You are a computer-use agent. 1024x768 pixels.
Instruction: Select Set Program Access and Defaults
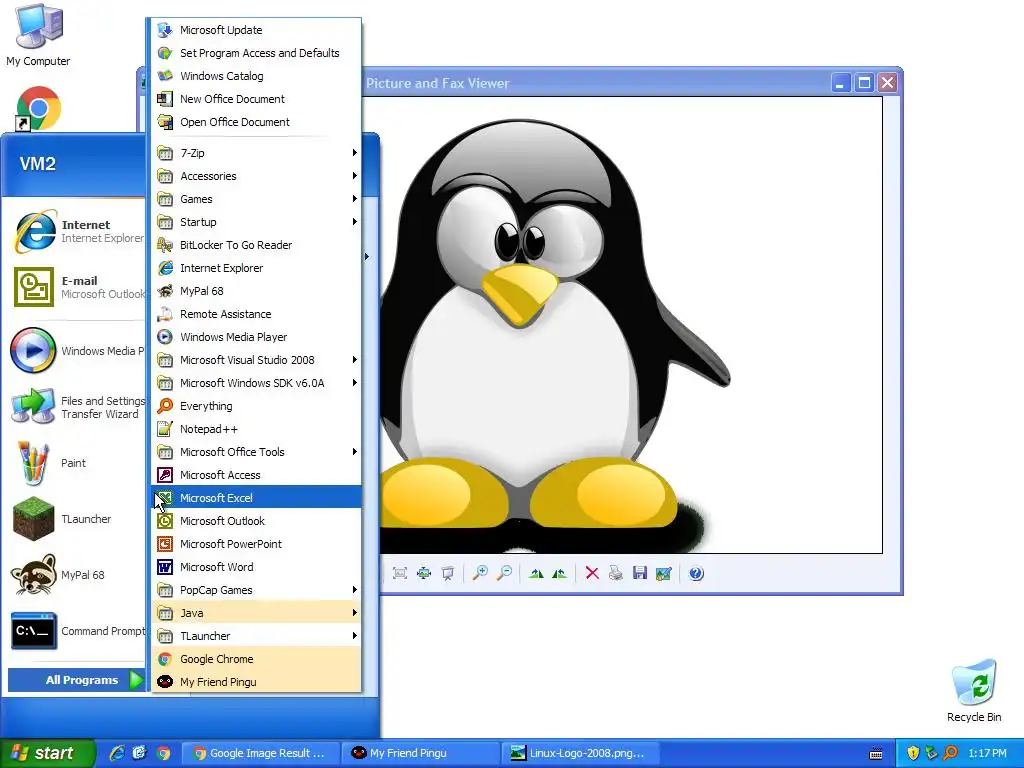point(257,53)
